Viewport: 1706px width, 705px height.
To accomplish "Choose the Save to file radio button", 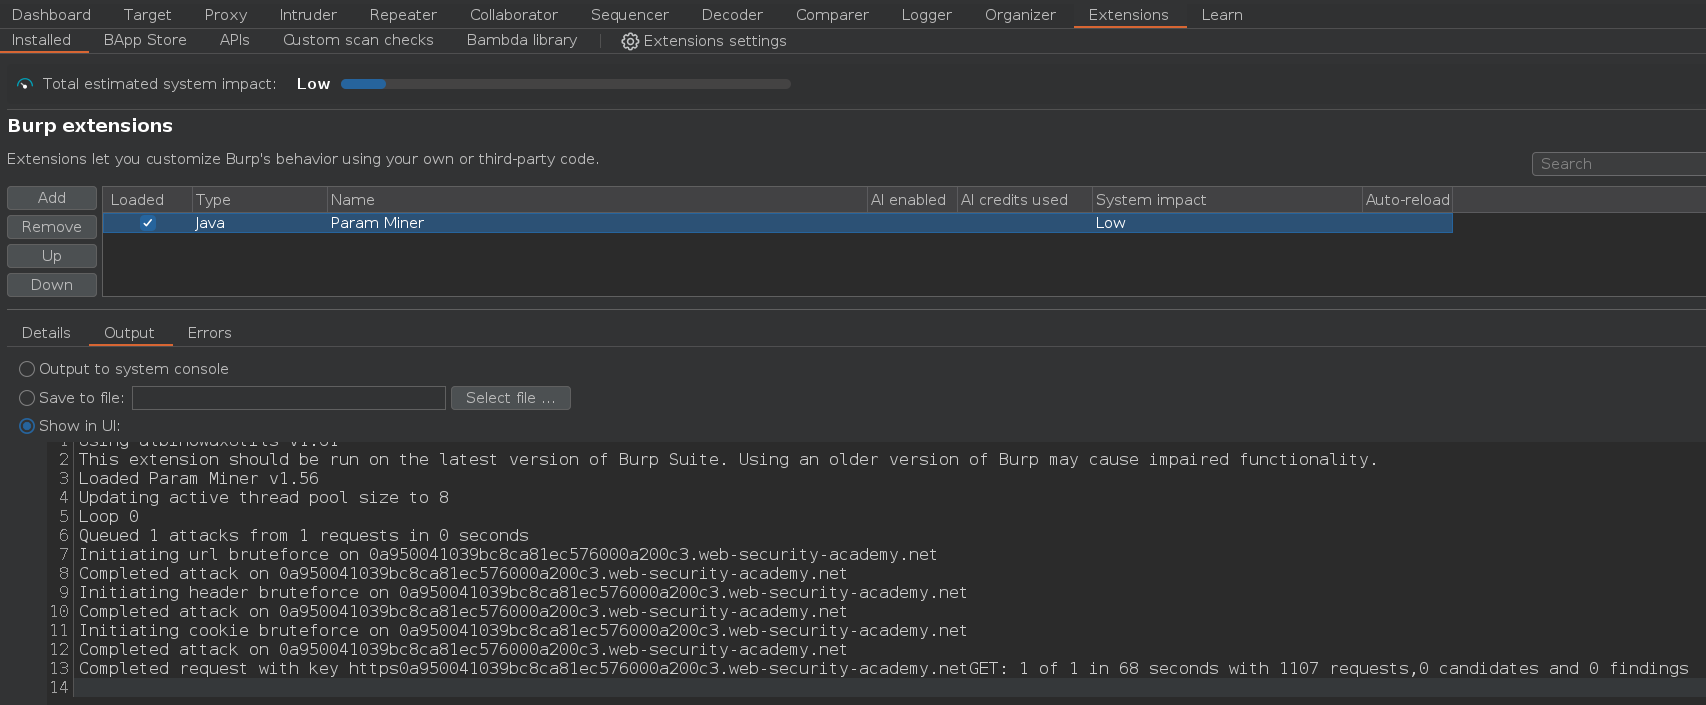I will 27,398.
